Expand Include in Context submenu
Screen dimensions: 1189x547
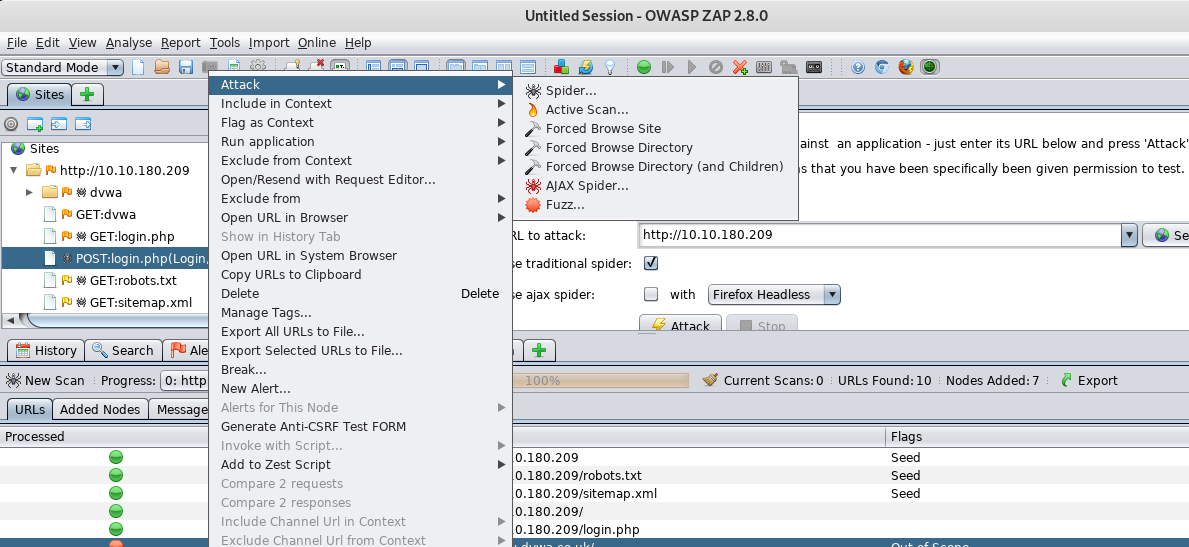(360, 104)
